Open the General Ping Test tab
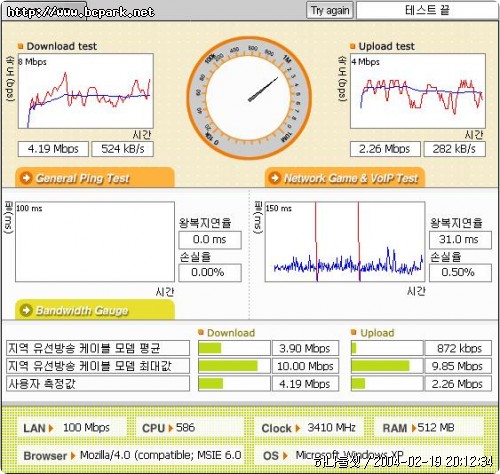Image resolution: width=500 pixels, height=474 pixels. (x=95, y=178)
